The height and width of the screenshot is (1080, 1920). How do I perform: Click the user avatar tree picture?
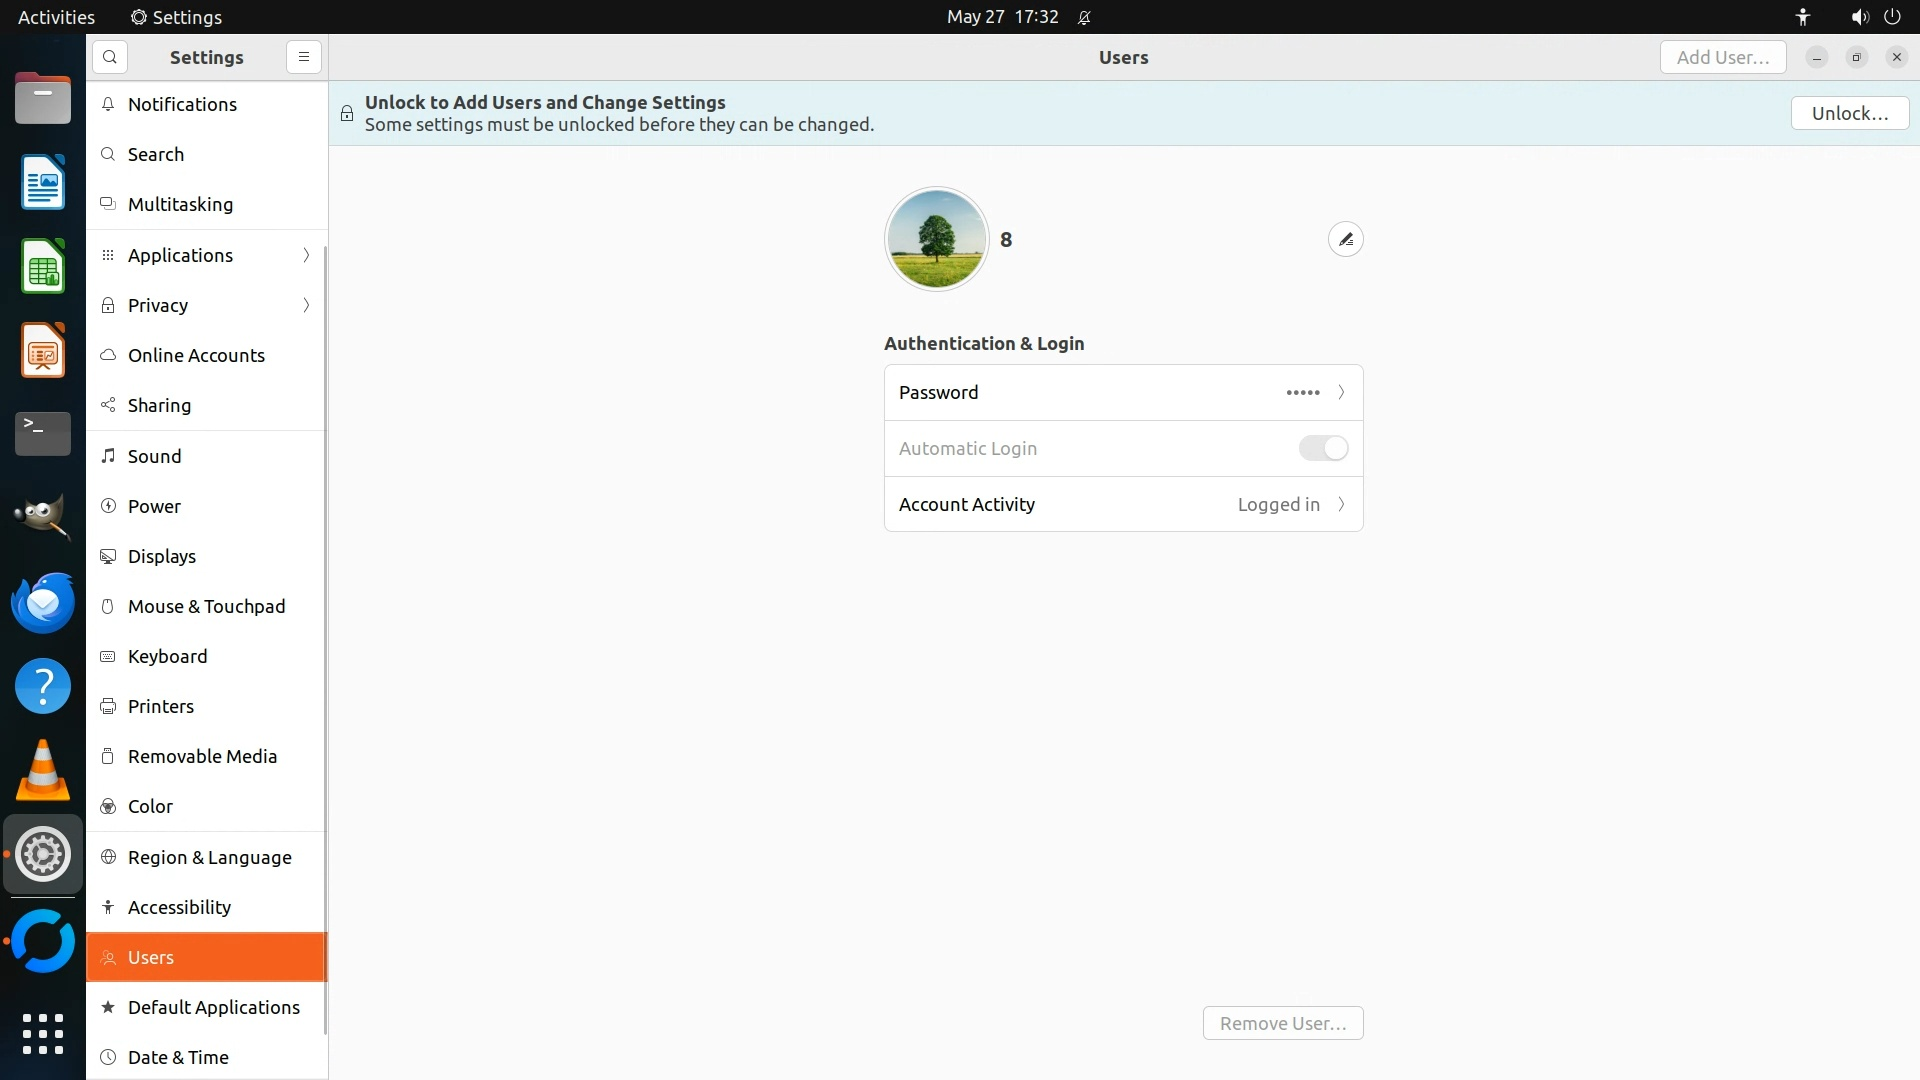pyautogui.click(x=936, y=239)
